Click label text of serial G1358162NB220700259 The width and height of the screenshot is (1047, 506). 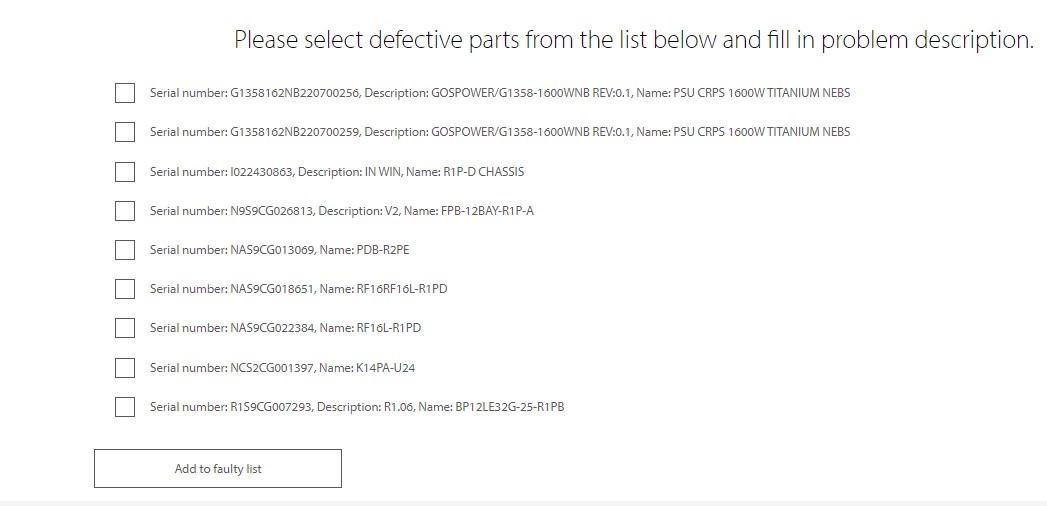[x=499, y=132]
